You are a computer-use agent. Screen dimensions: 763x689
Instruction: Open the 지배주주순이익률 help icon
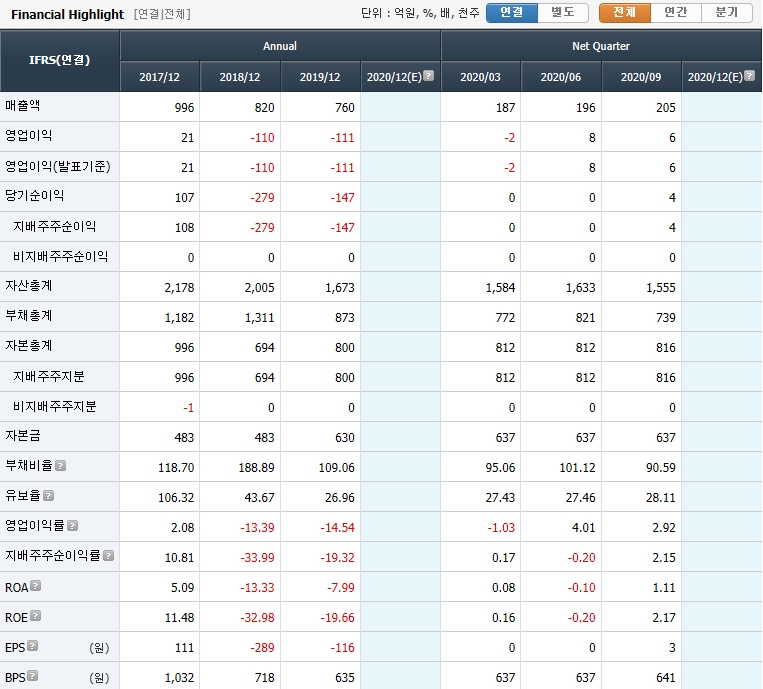109,555
